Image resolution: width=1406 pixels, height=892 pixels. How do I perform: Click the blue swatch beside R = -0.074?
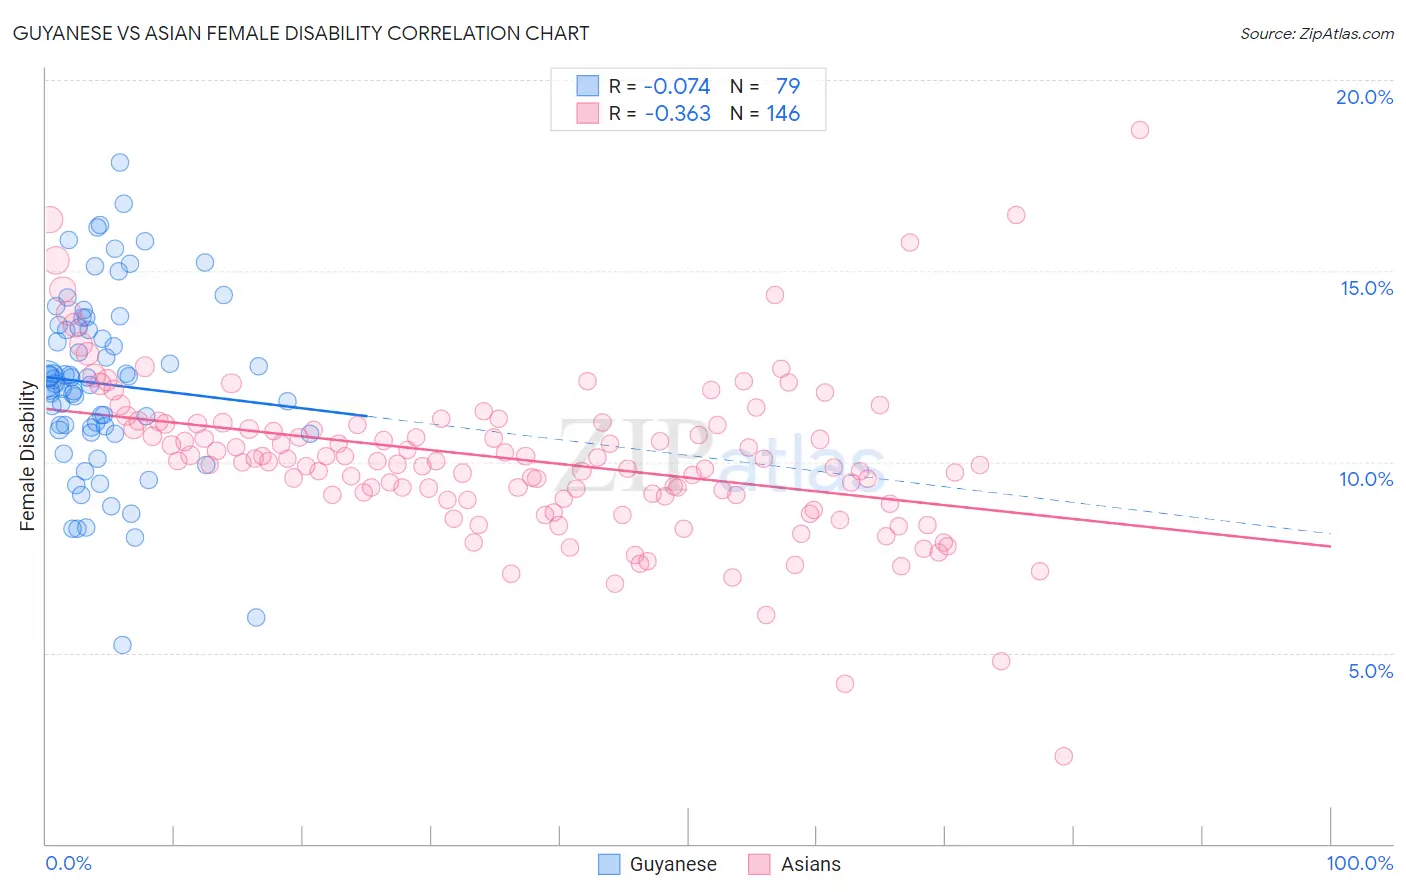[x=587, y=86]
